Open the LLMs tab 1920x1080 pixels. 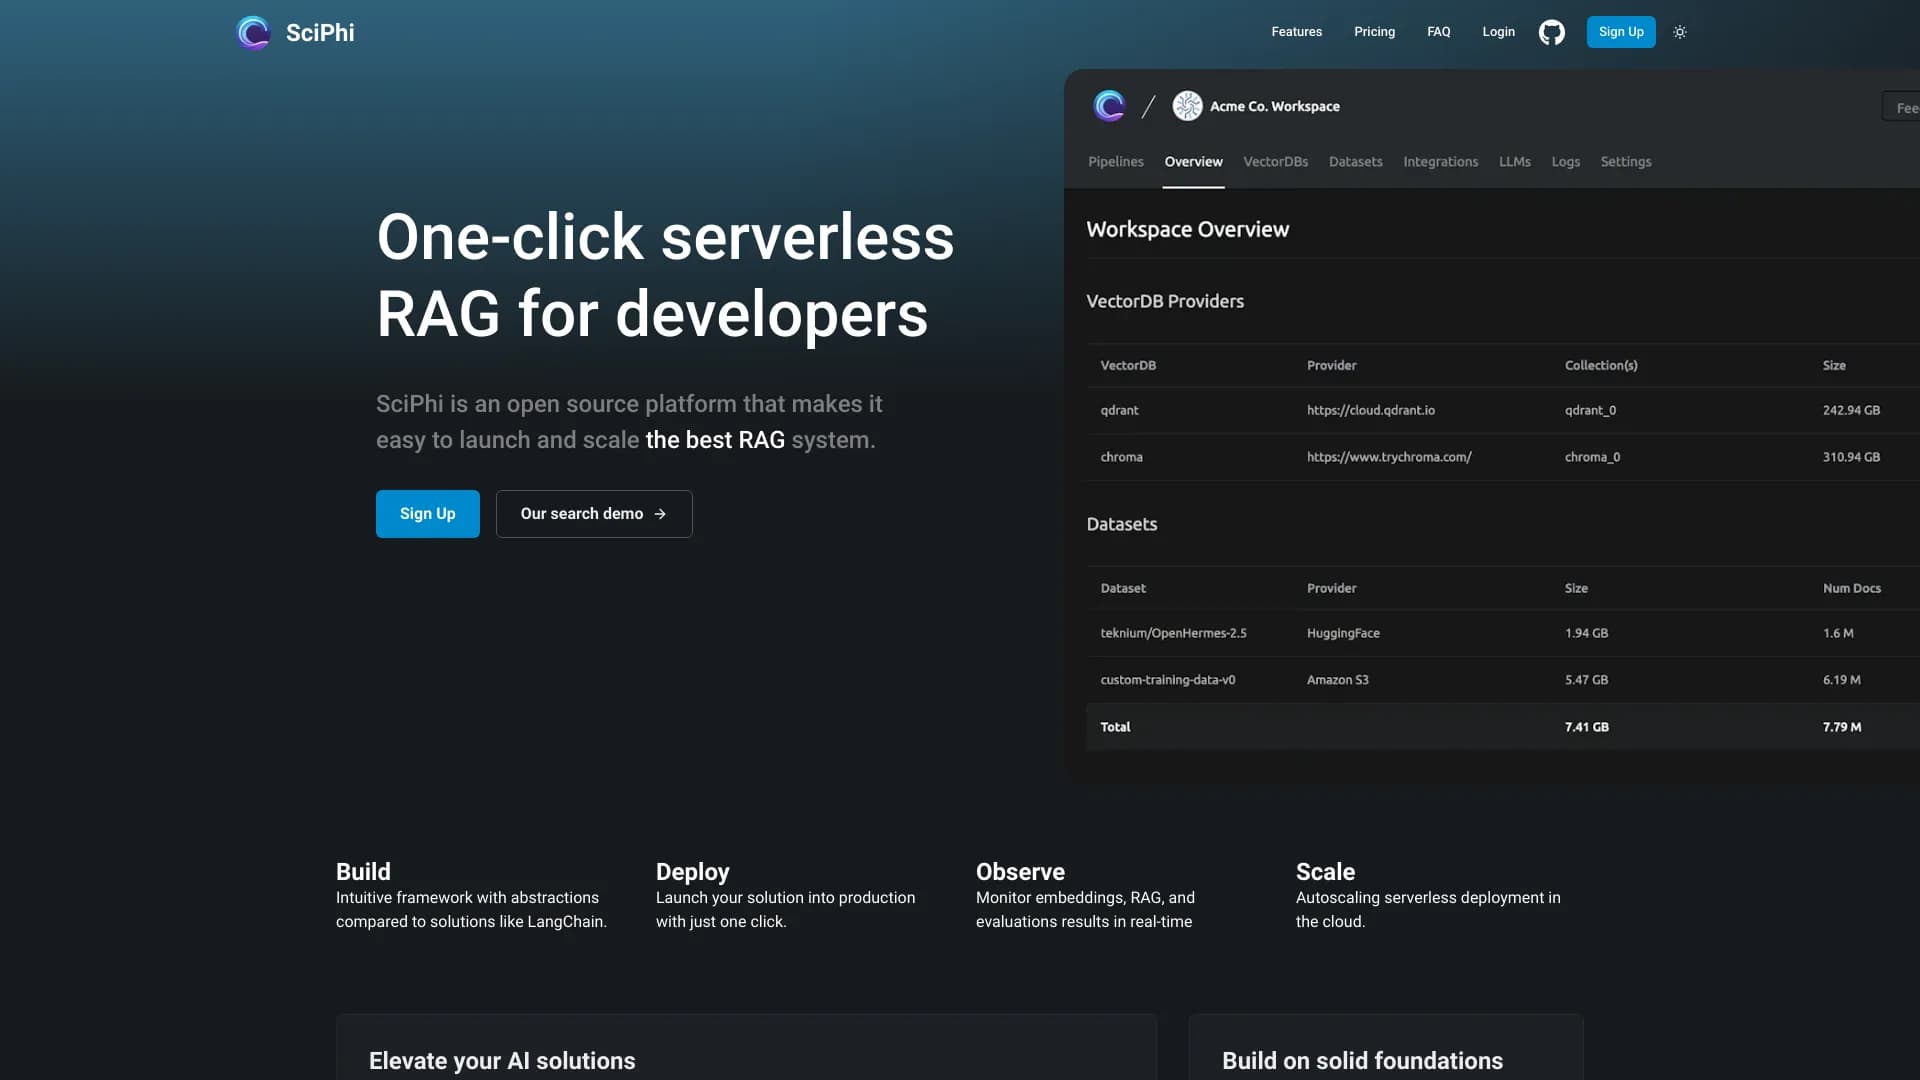coord(1514,162)
